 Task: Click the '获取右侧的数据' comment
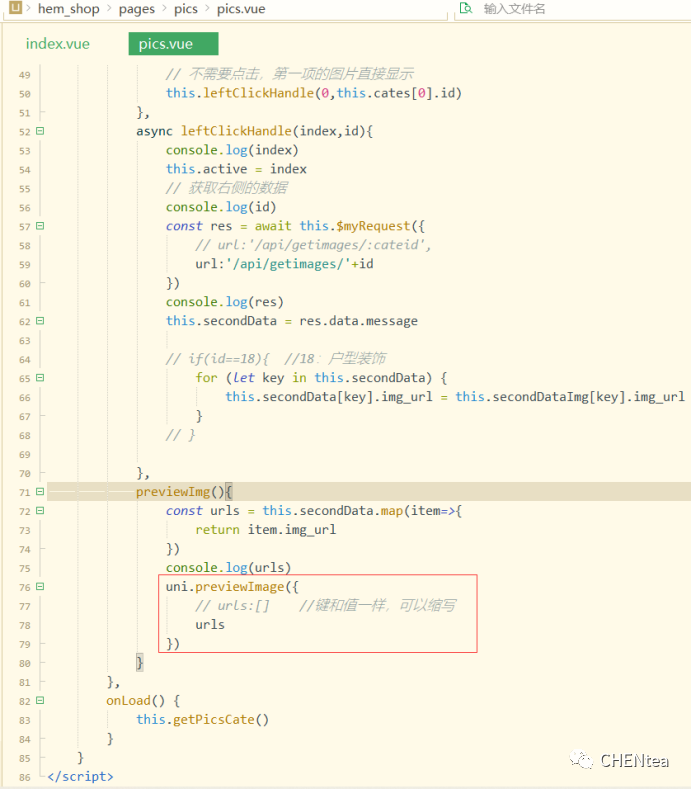point(226,188)
